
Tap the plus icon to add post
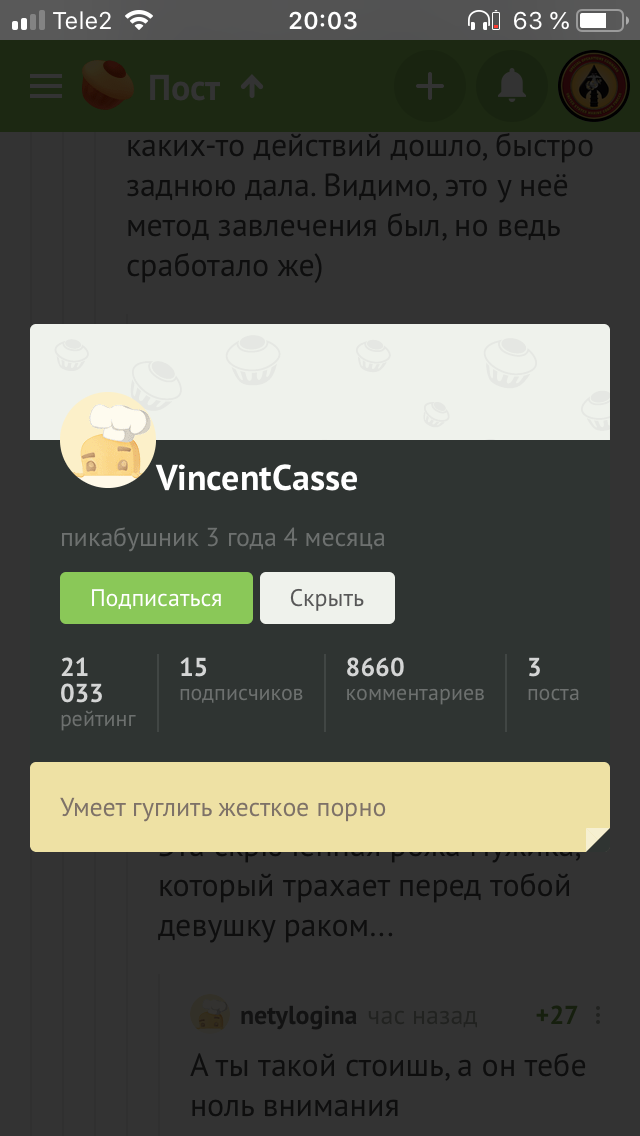pyautogui.click(x=430, y=87)
